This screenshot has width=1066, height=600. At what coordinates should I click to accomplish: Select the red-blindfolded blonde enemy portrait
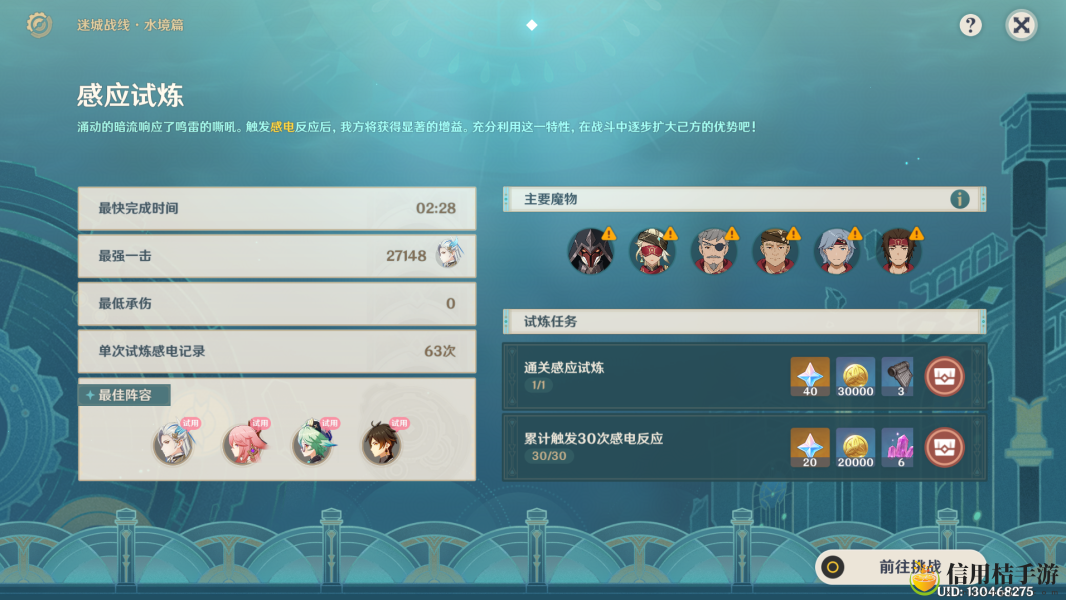[x=653, y=251]
